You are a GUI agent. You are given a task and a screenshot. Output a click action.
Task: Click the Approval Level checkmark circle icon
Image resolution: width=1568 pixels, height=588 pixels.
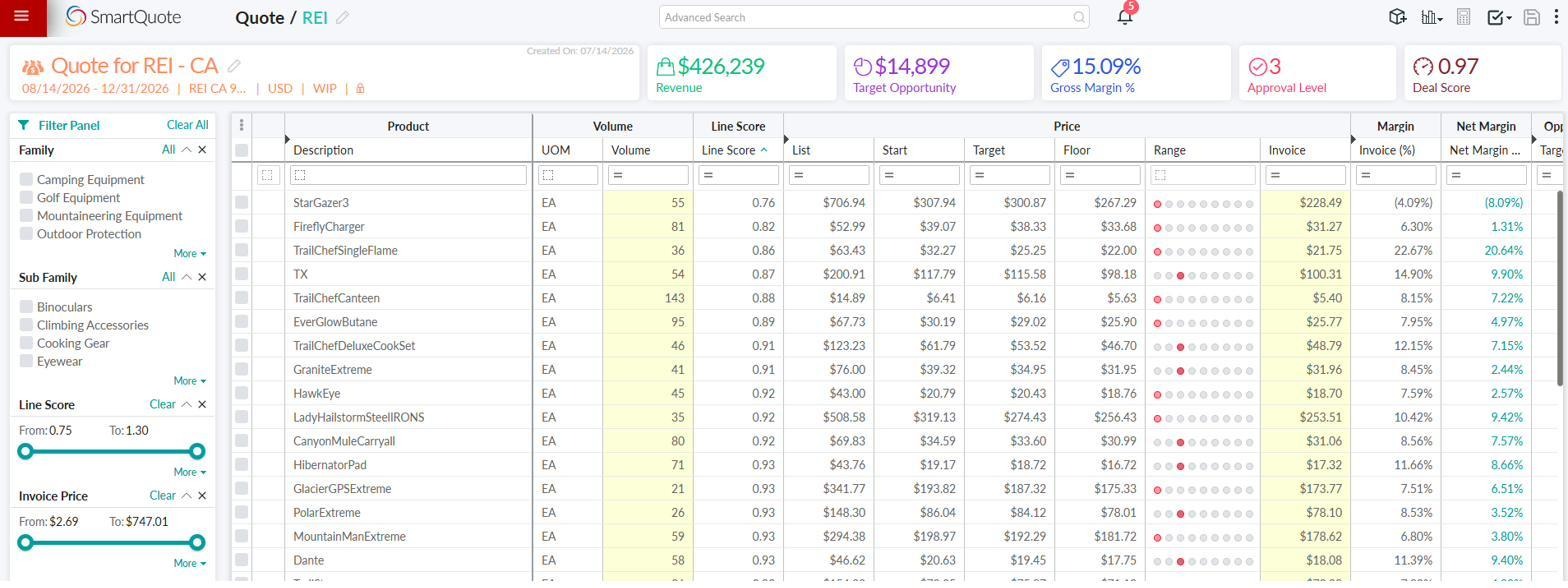click(1258, 67)
